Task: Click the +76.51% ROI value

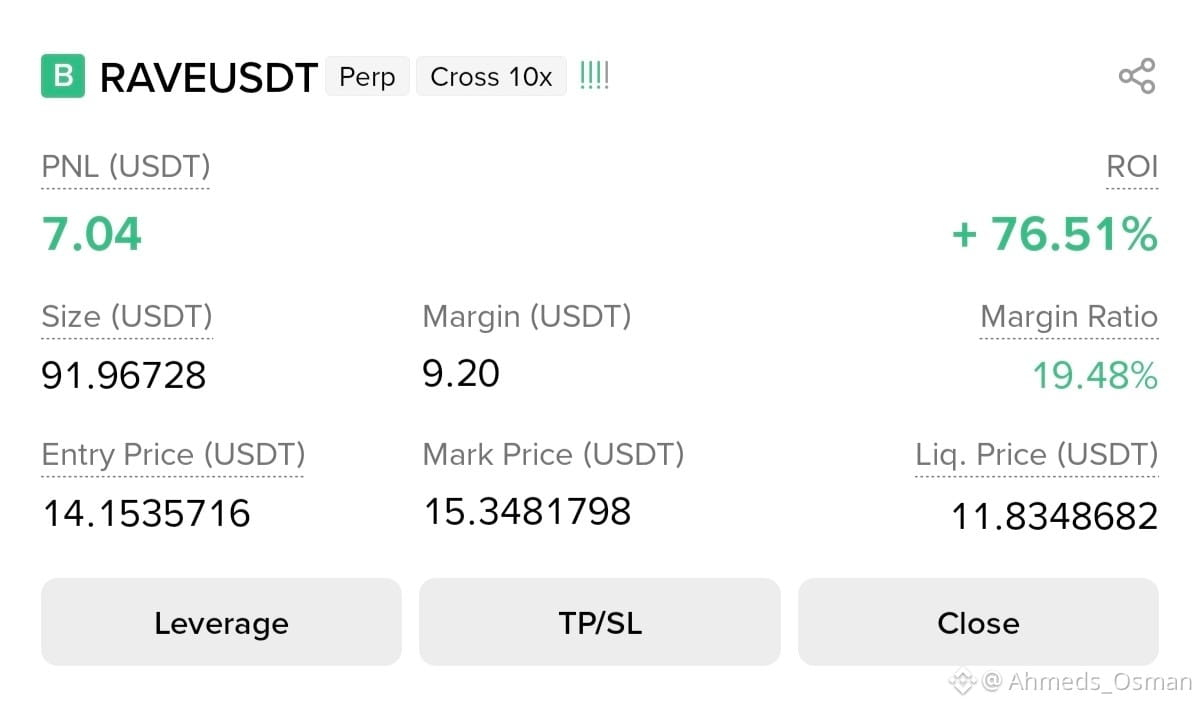Action: pyautogui.click(x=1055, y=234)
